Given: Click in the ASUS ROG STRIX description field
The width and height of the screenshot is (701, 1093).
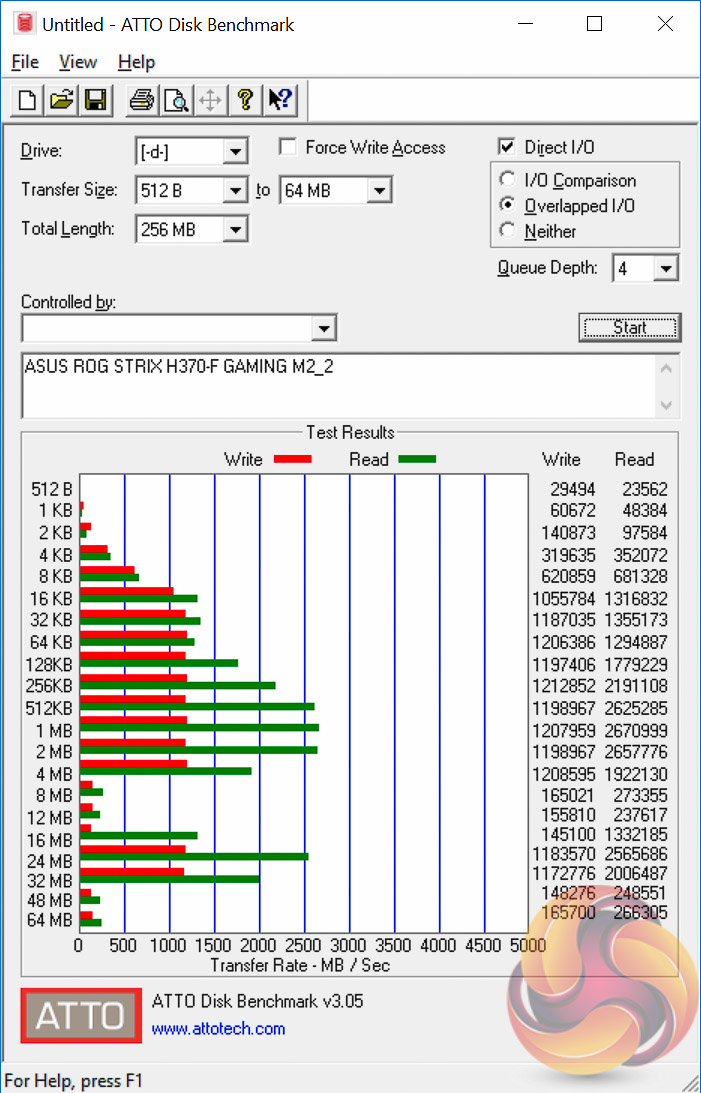Looking at the screenshot, I should point(339,386).
